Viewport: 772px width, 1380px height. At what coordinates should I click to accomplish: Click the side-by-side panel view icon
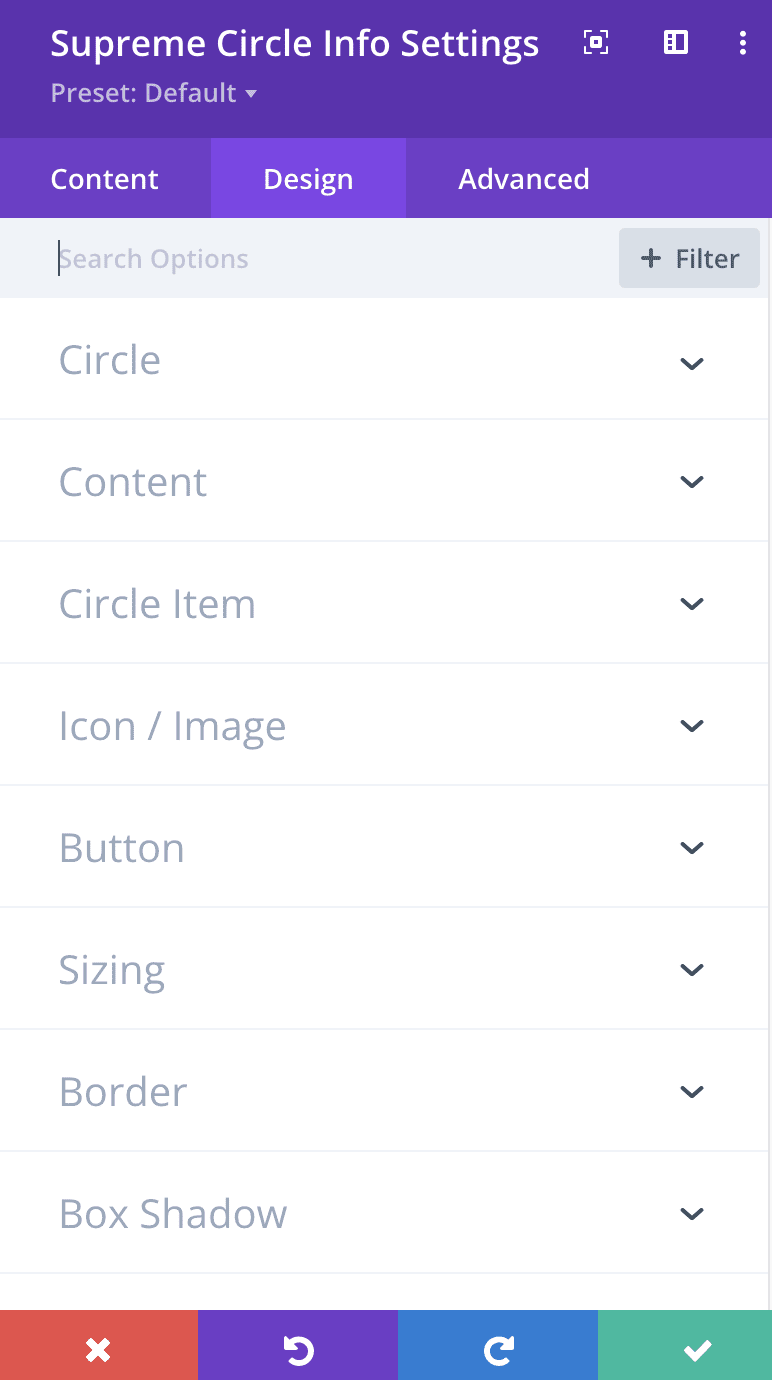click(675, 43)
